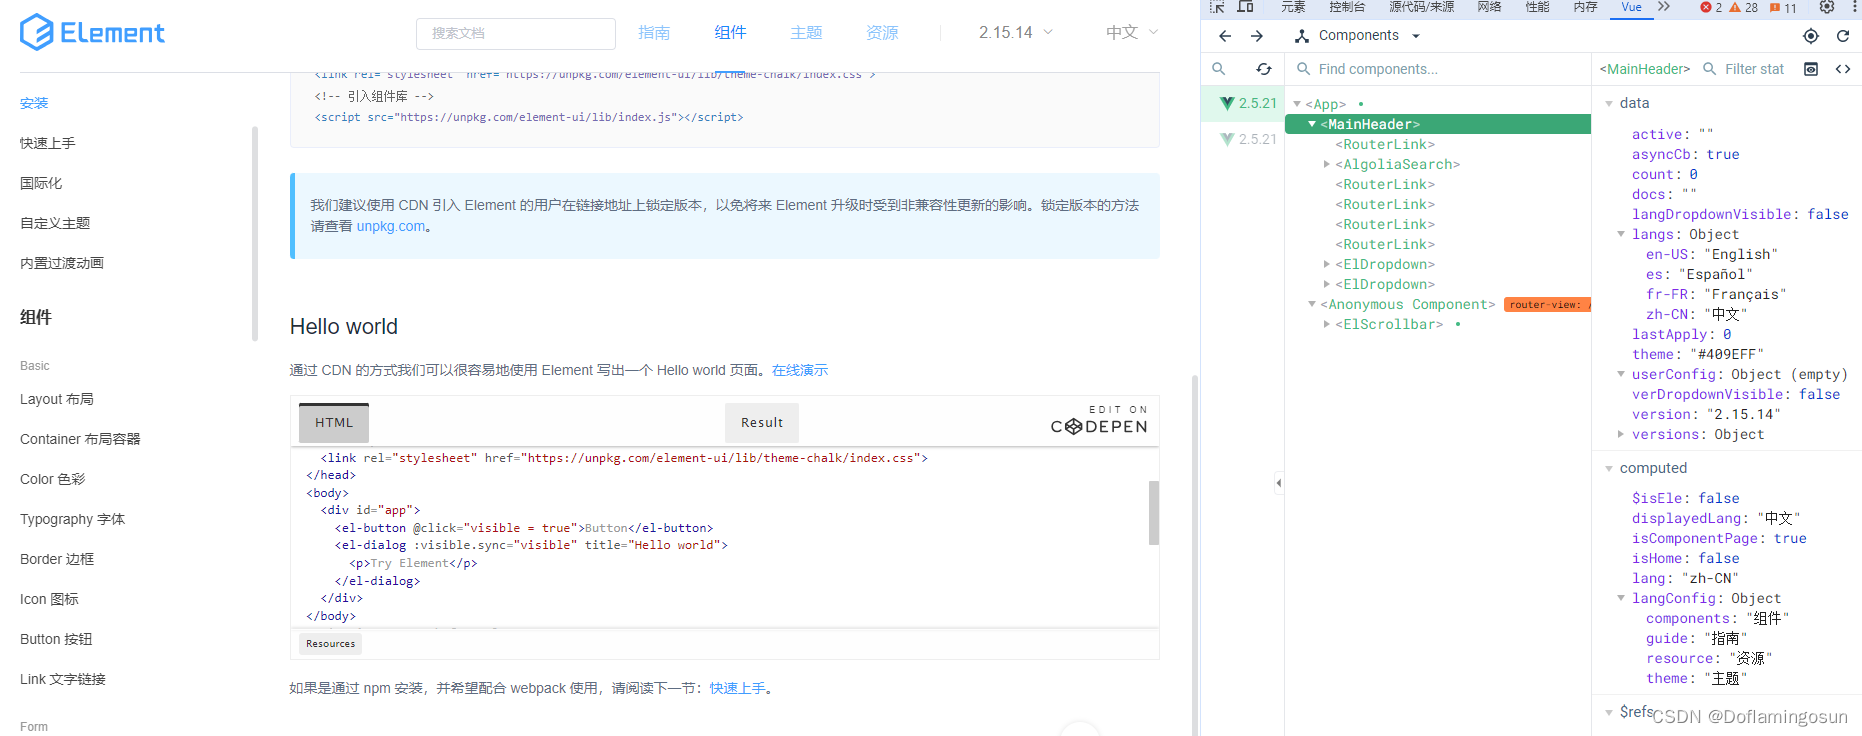Click the Resources button in CodePen embed
This screenshot has width=1862, height=736.
(x=330, y=644)
